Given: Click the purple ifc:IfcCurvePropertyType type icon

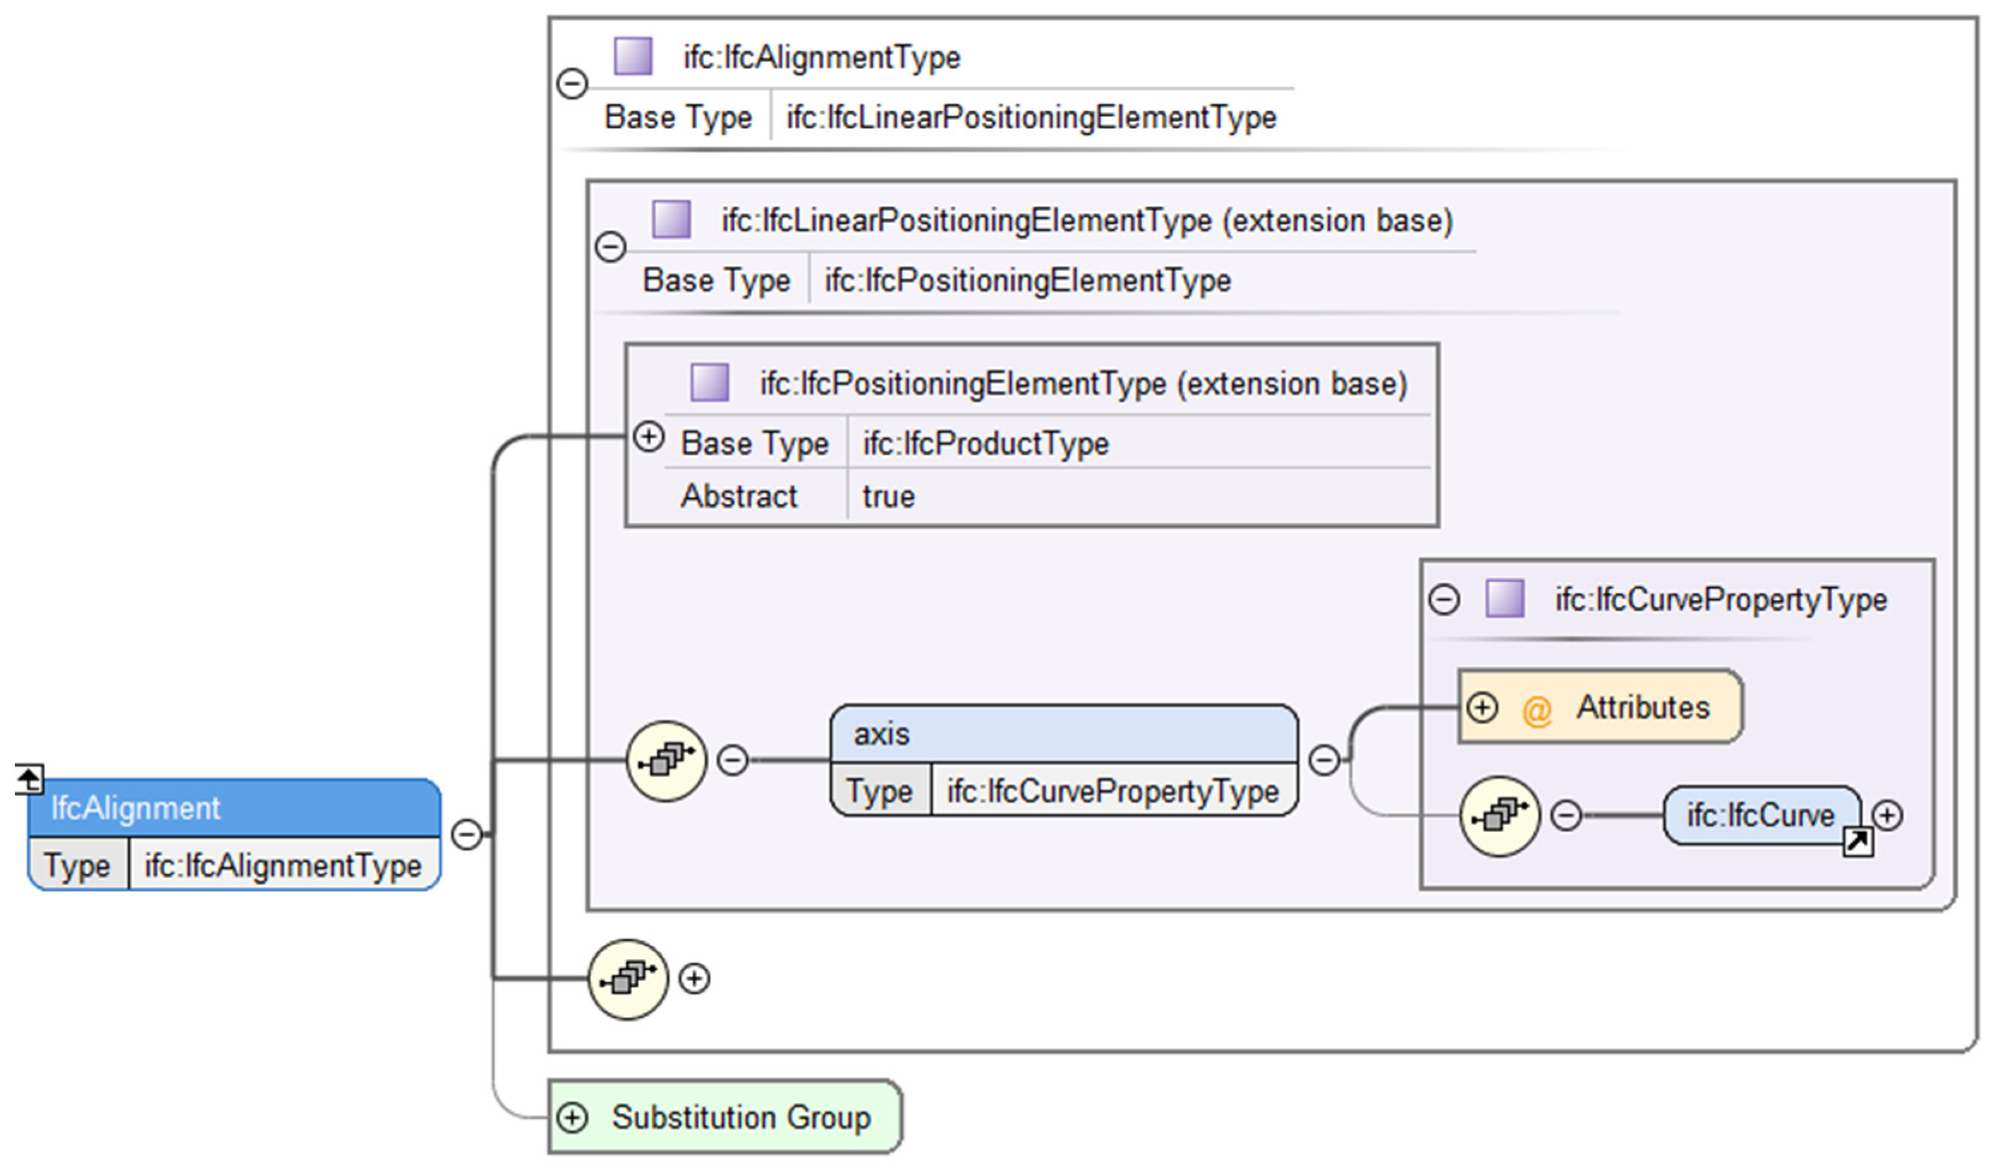Looking at the screenshot, I should (x=1504, y=599).
